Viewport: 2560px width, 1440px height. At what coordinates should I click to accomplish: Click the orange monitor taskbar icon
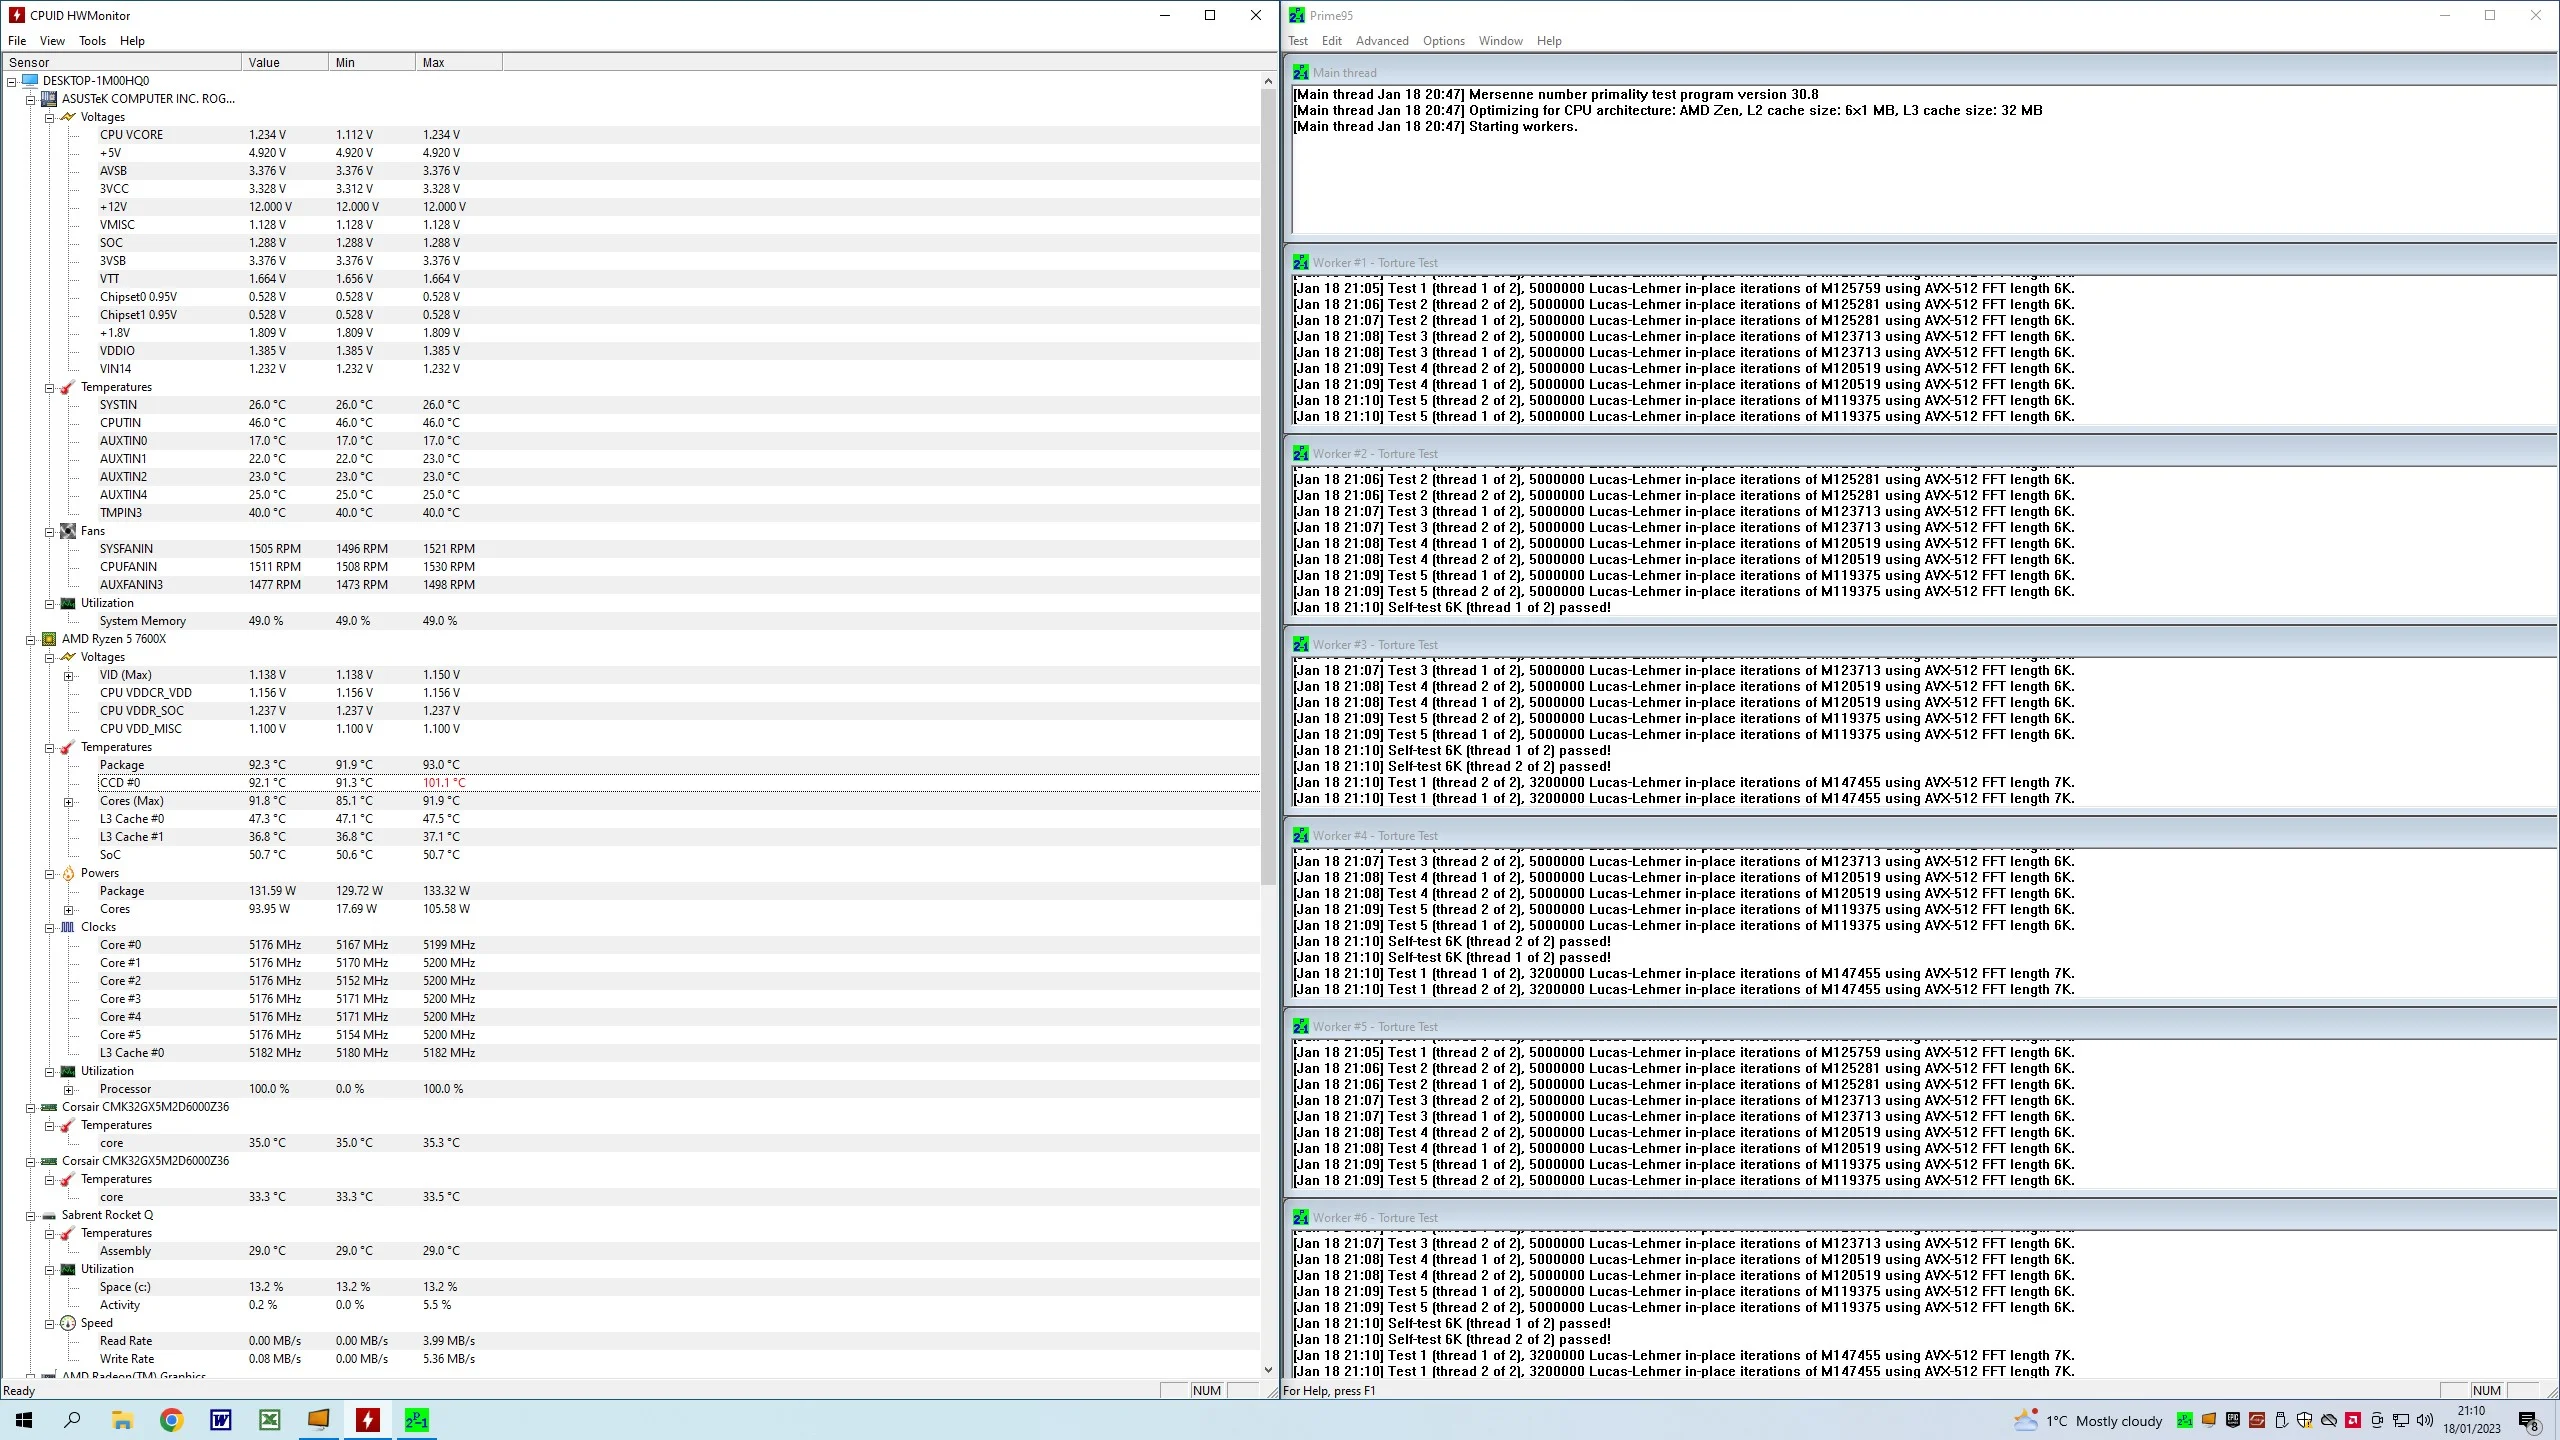[319, 1420]
